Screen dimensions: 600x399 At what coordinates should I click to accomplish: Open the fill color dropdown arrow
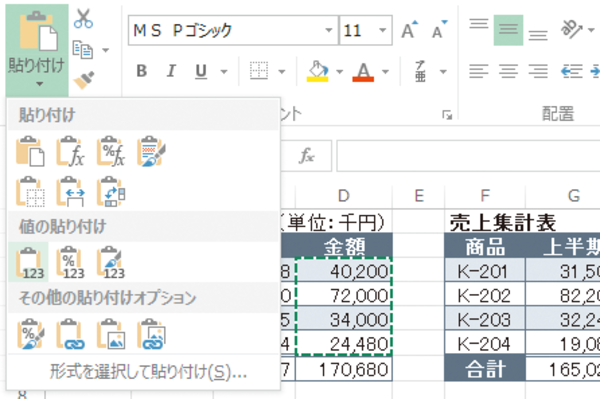tap(339, 72)
